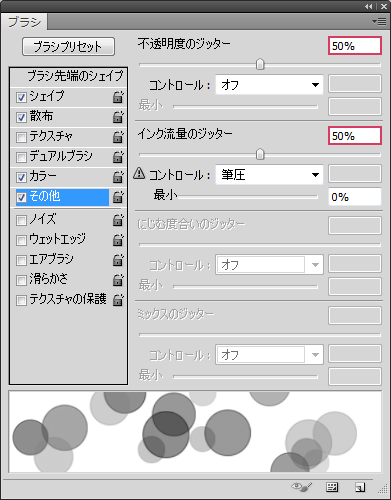Uncheck the カラー checkbox

pyautogui.click(x=21, y=177)
